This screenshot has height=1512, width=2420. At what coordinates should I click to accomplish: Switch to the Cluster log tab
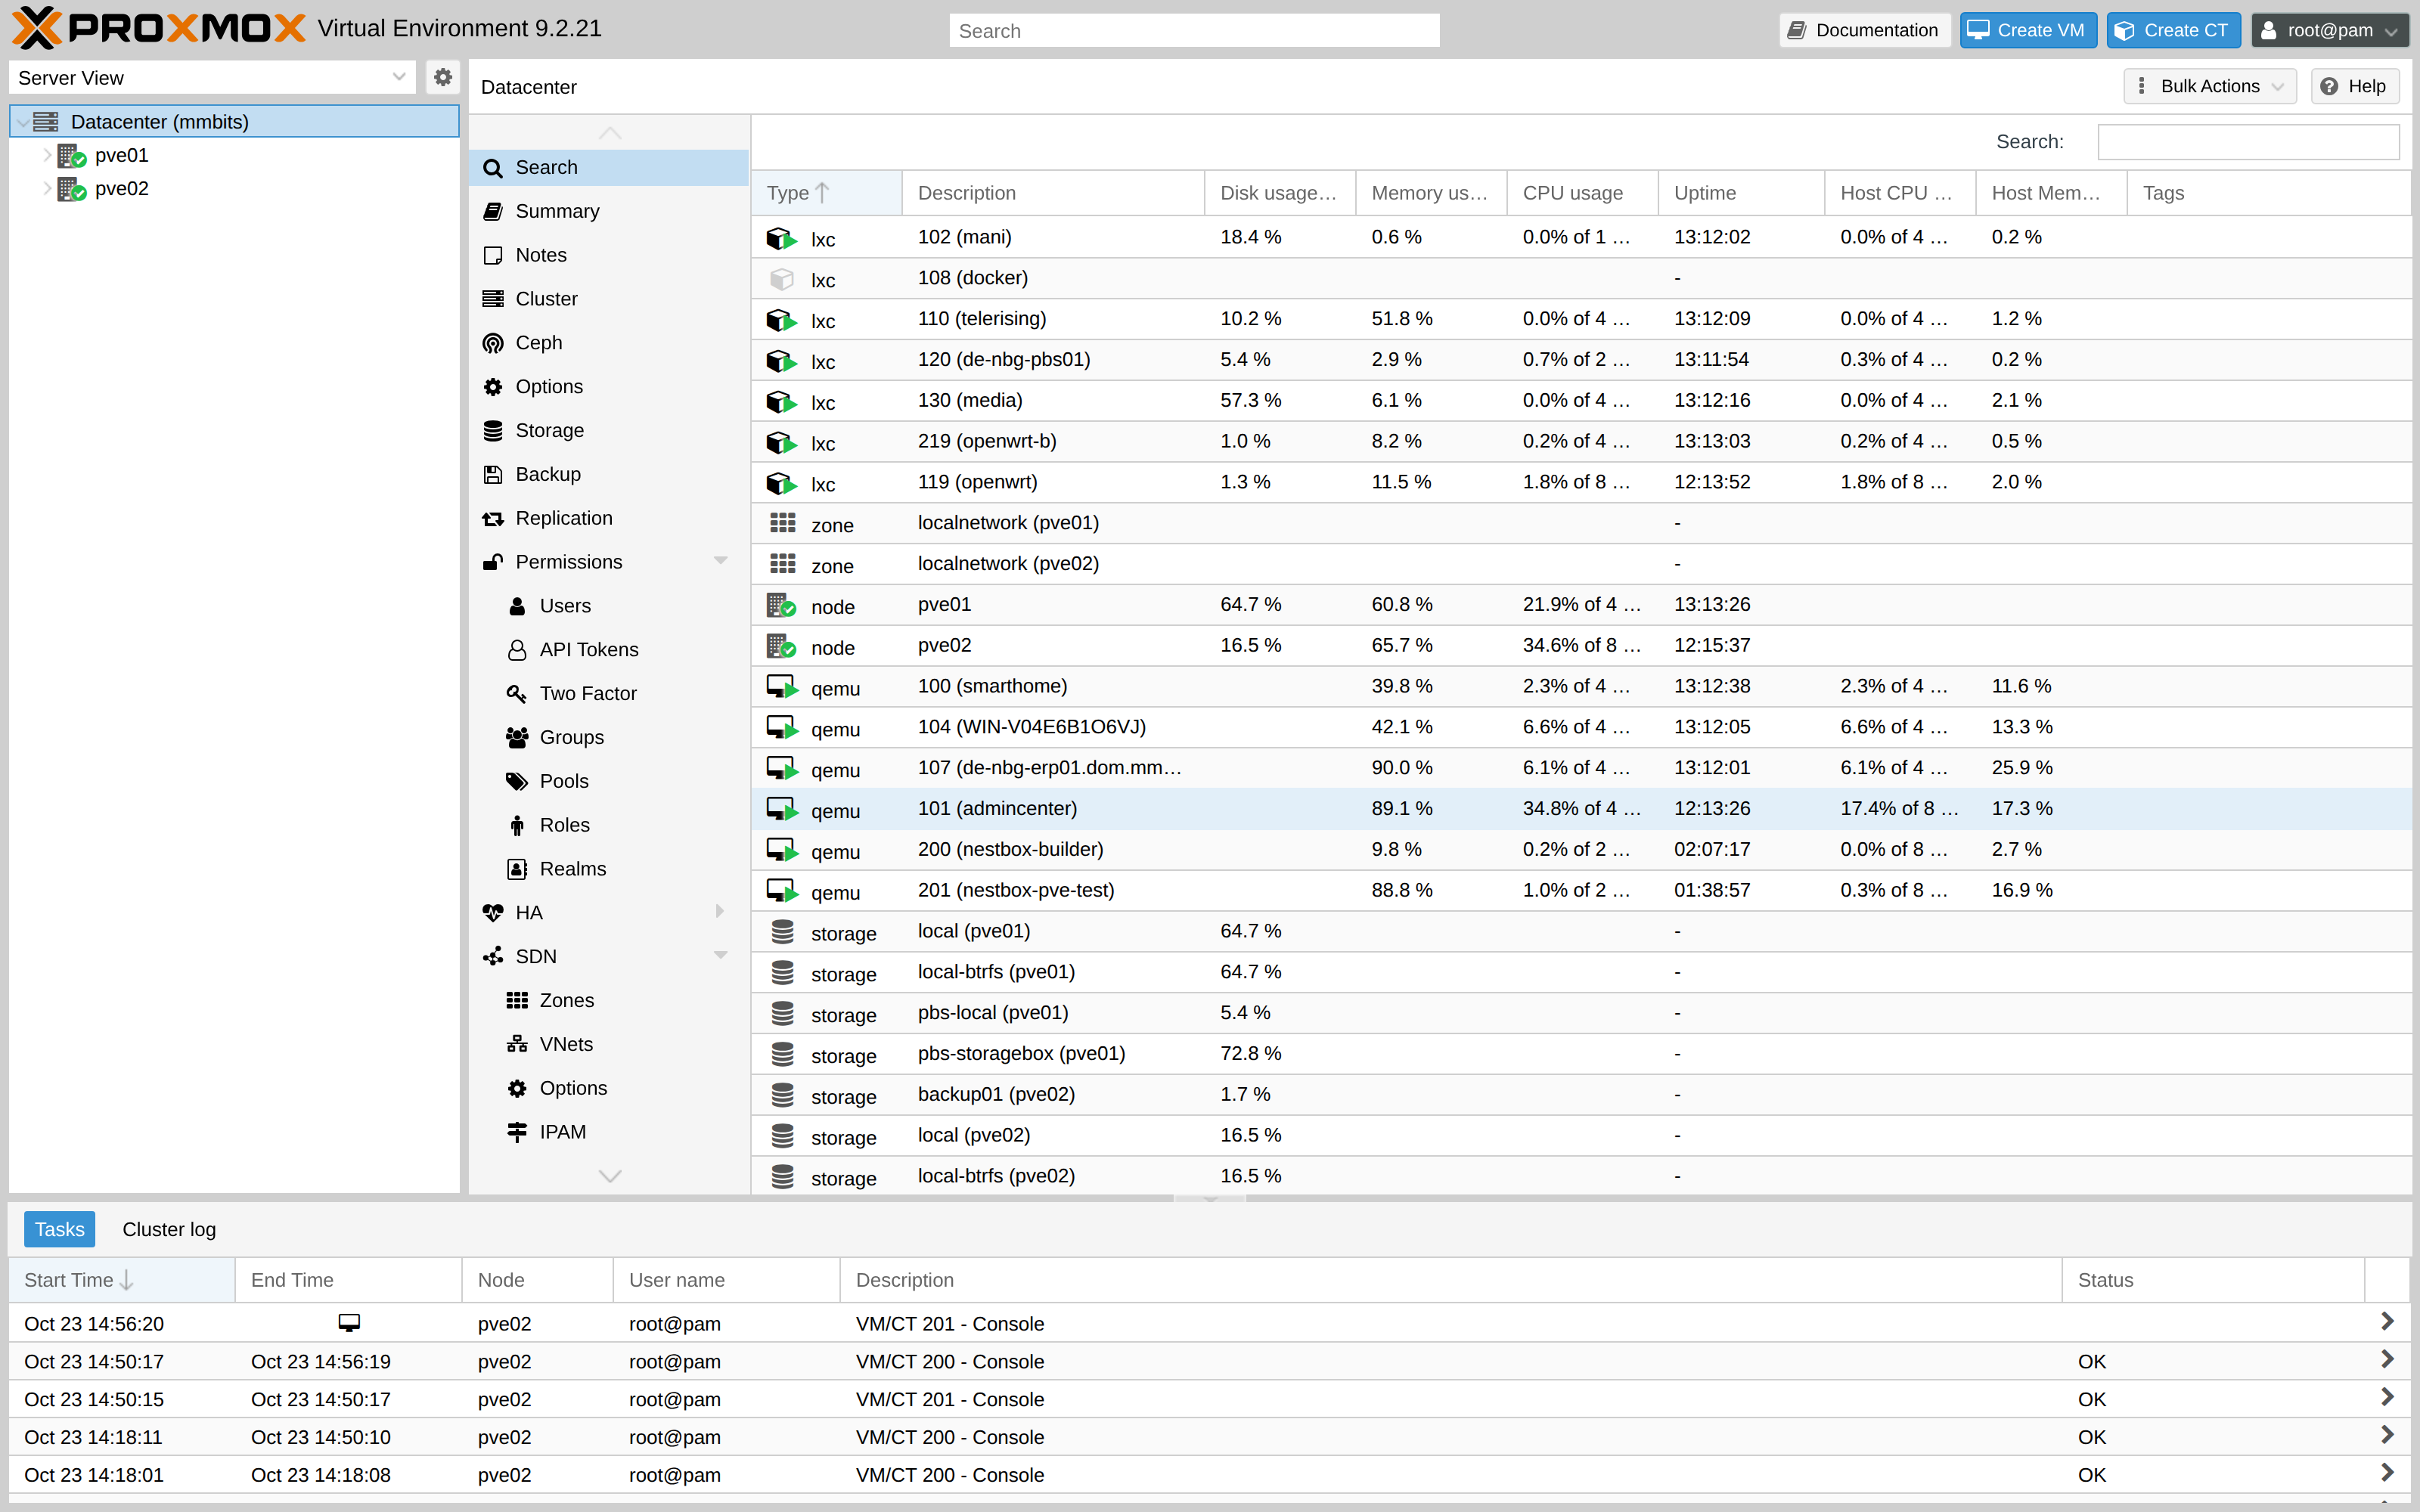[x=169, y=1229]
